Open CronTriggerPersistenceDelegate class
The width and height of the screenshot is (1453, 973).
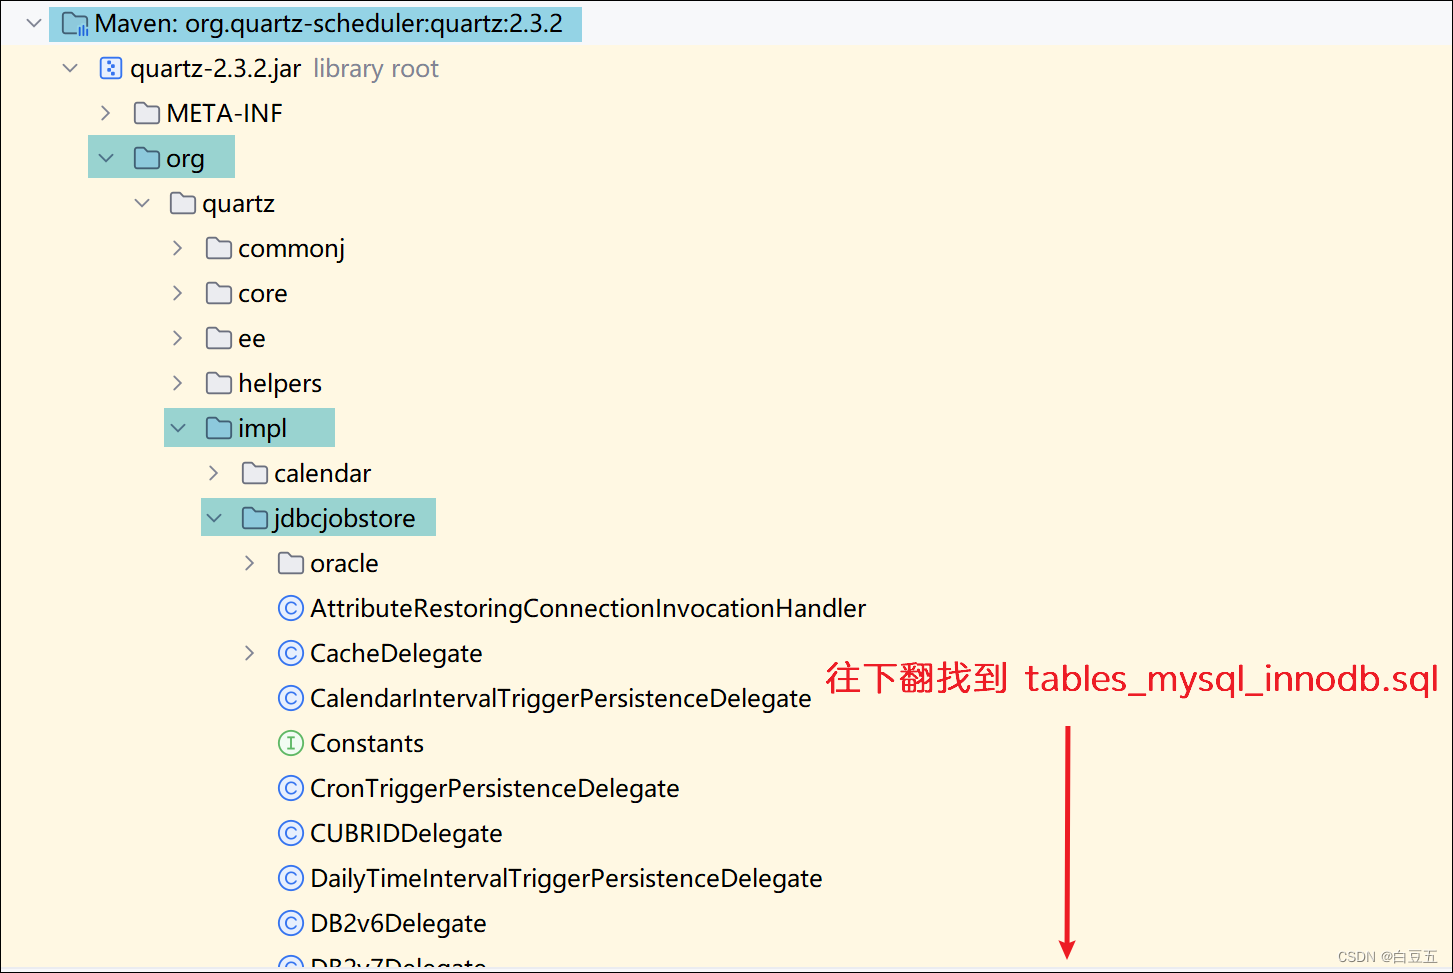coord(495,788)
